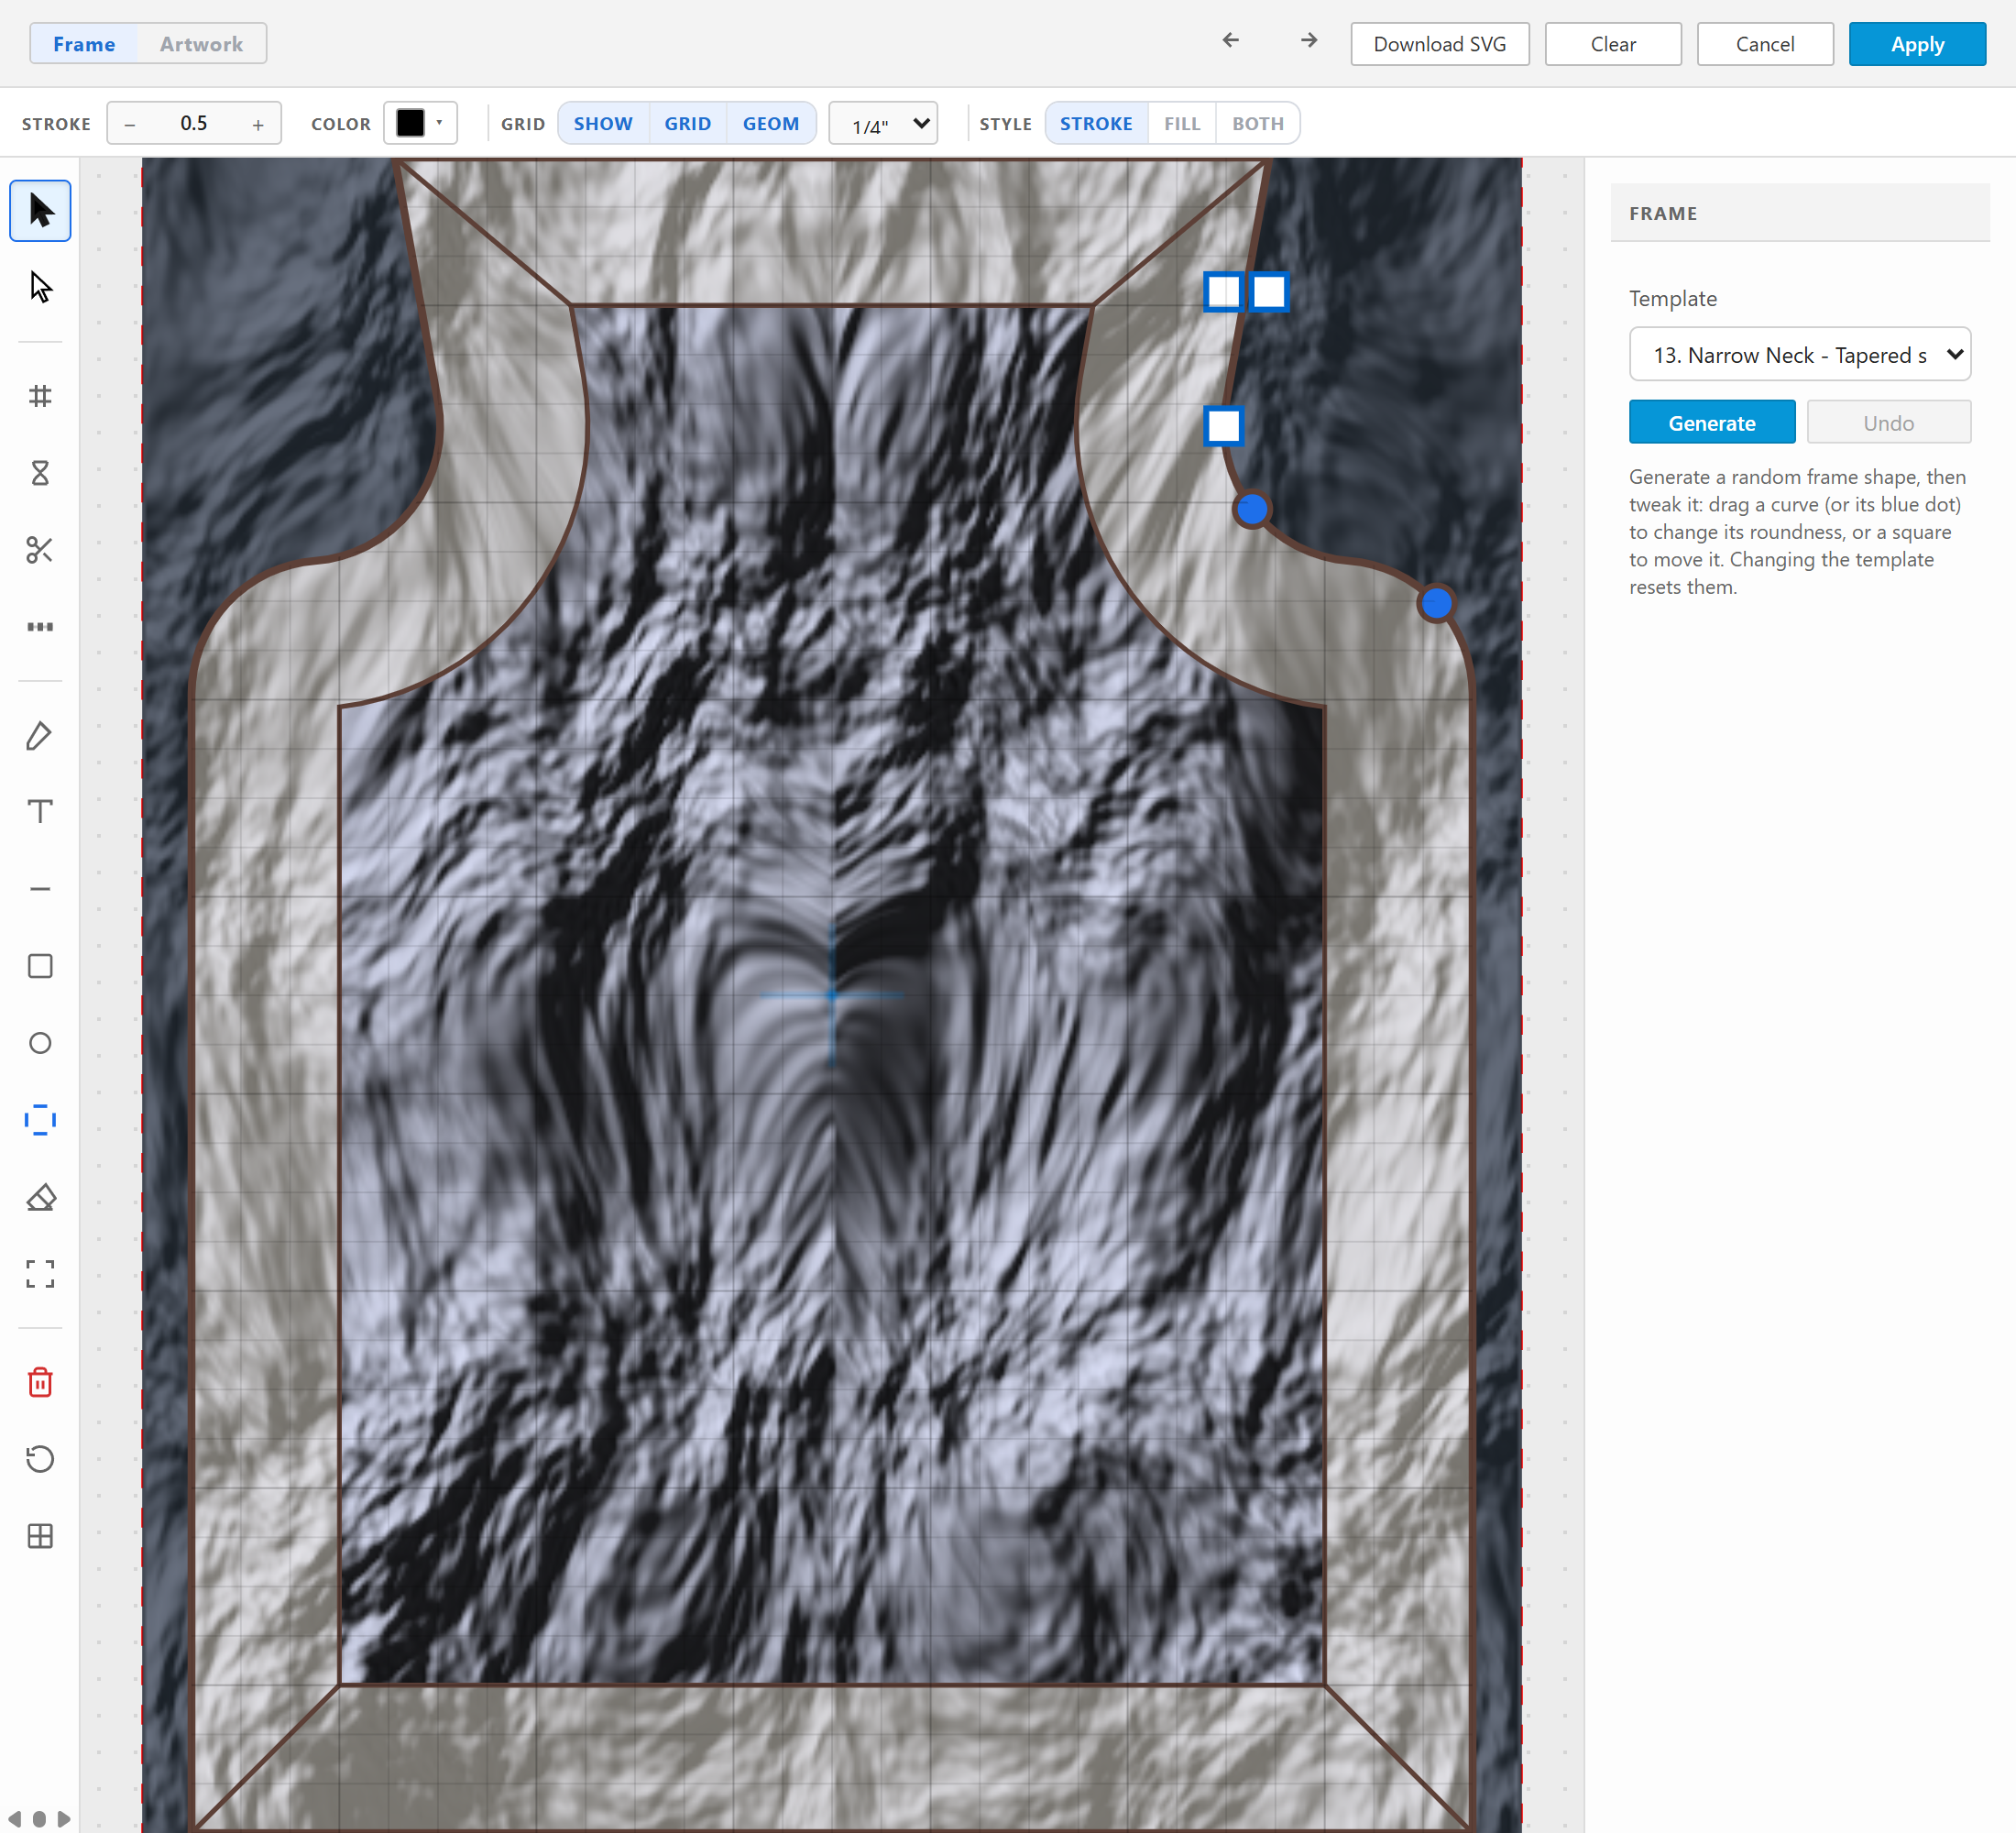Choose the hash grid tool
Screen dimensions: 2016x1833
pos(40,396)
